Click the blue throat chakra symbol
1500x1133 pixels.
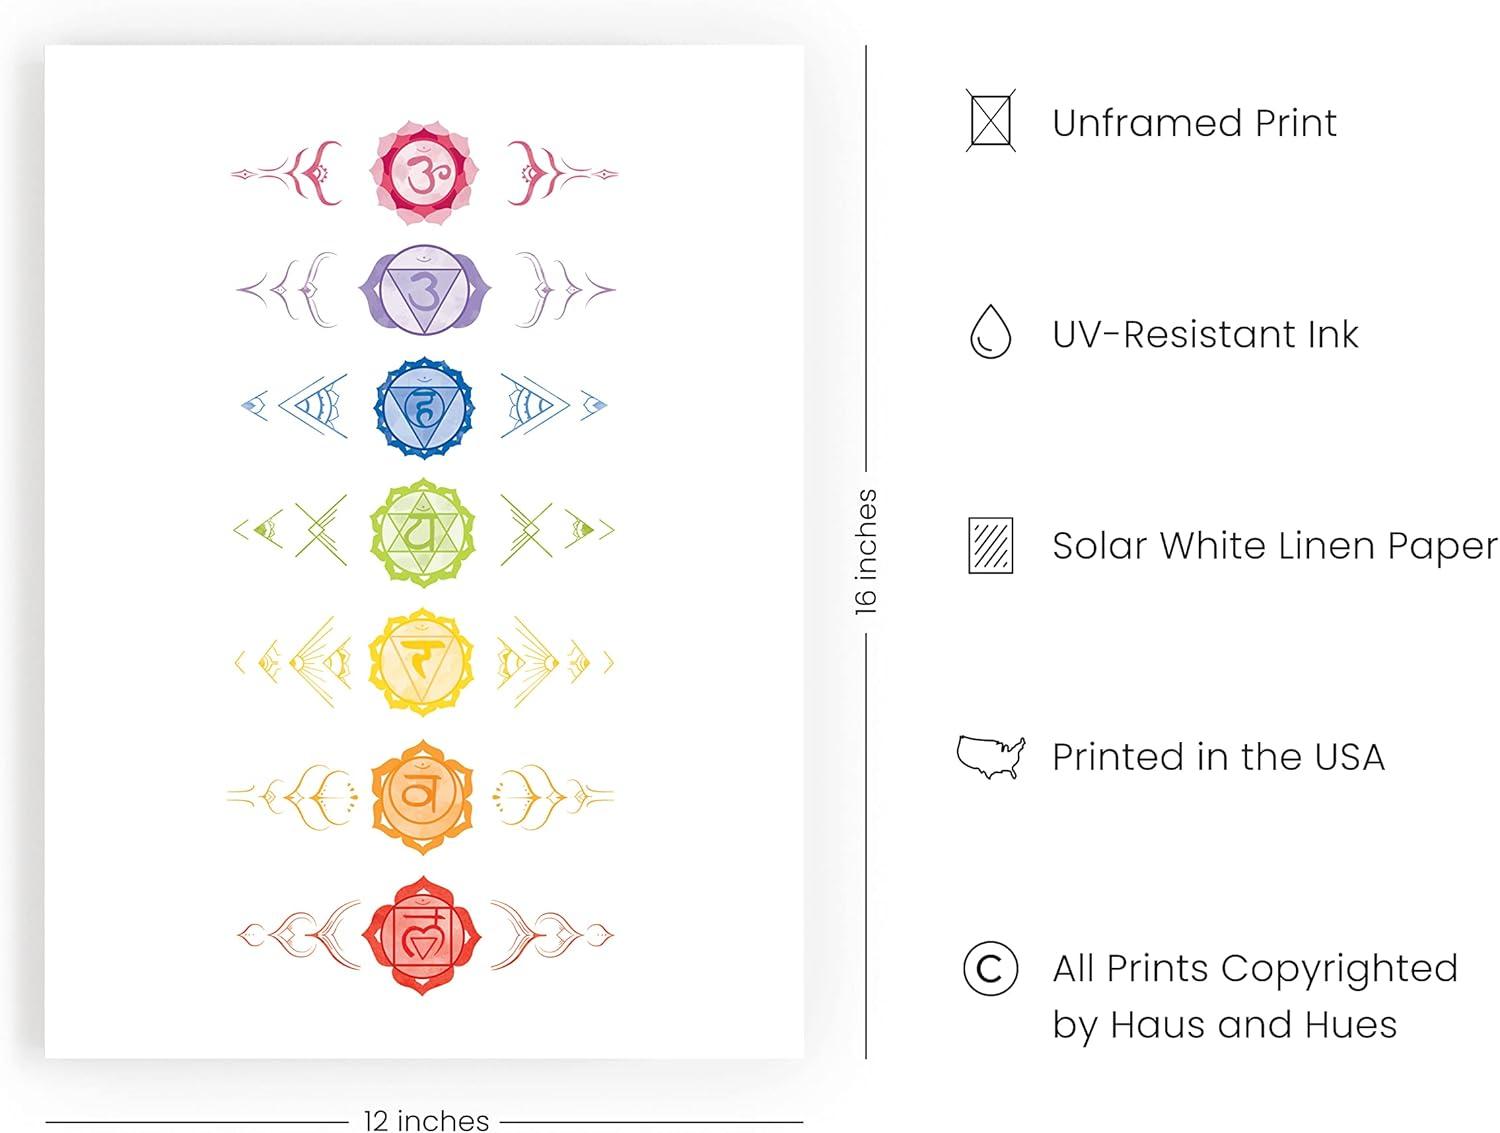[x=423, y=406]
